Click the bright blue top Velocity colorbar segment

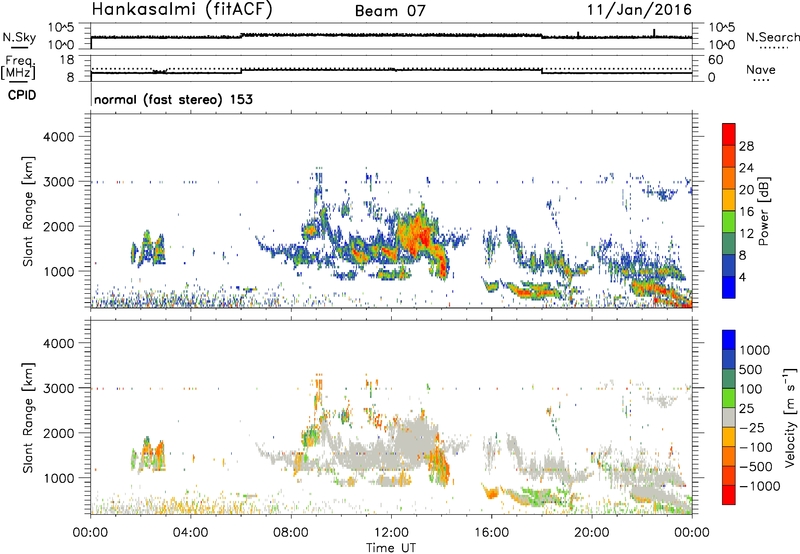click(729, 340)
